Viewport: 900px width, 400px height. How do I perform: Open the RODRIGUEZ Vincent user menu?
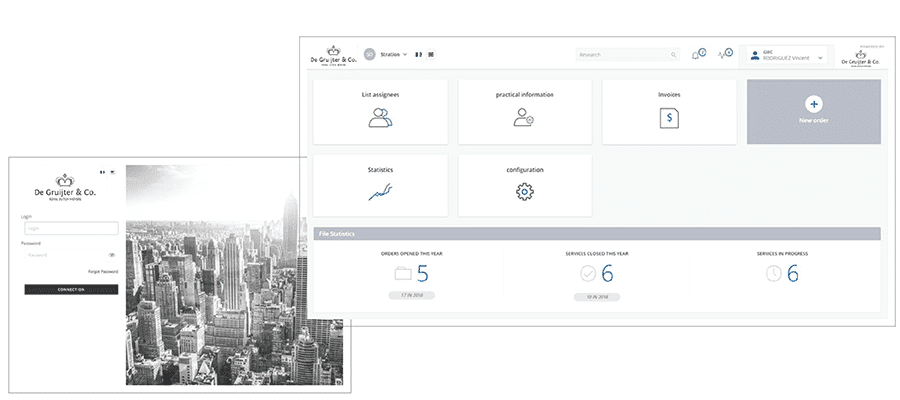787,55
